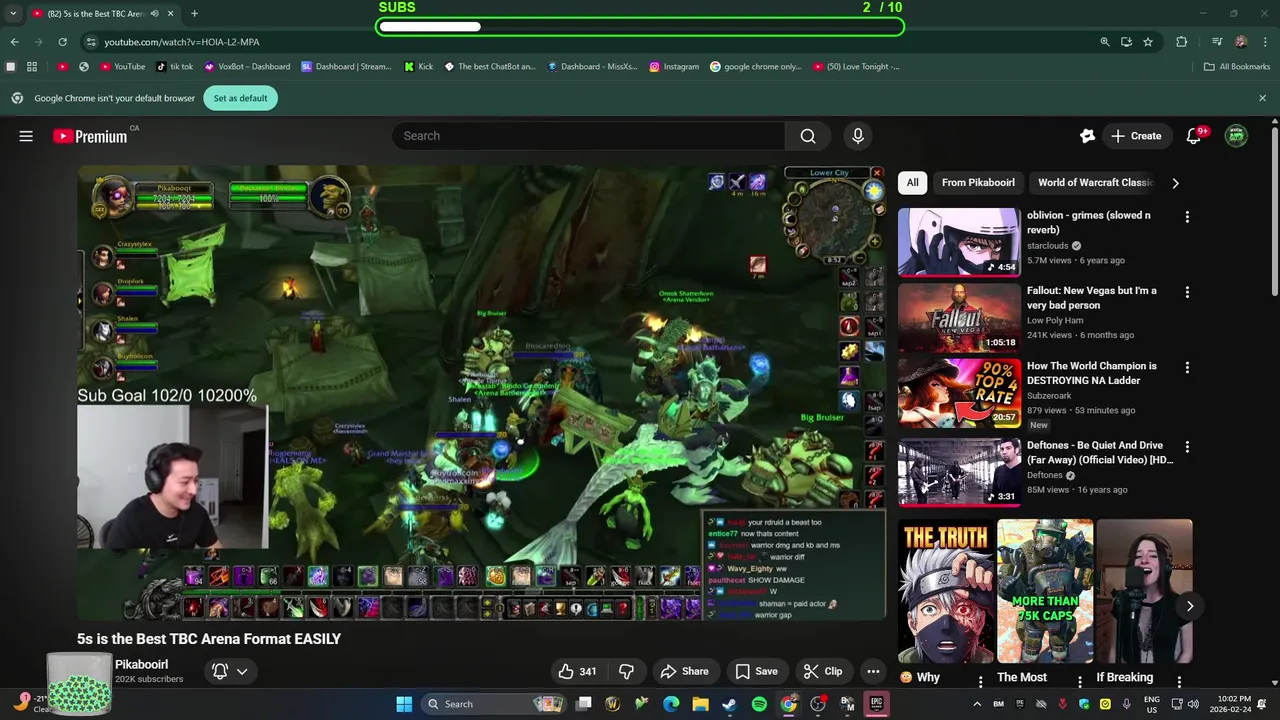Select the From Pikabooirl chip
The height and width of the screenshot is (720, 1280).
(x=978, y=183)
